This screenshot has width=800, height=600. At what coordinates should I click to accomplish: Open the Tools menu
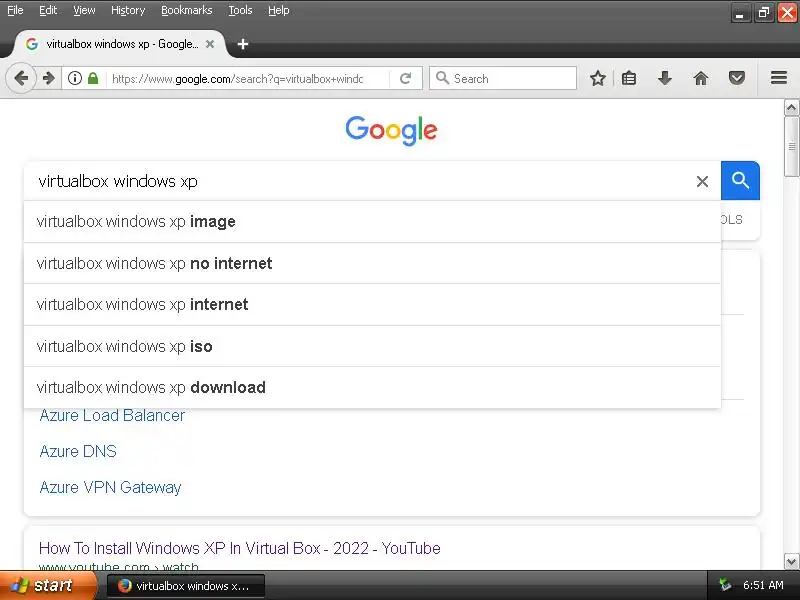pos(240,10)
